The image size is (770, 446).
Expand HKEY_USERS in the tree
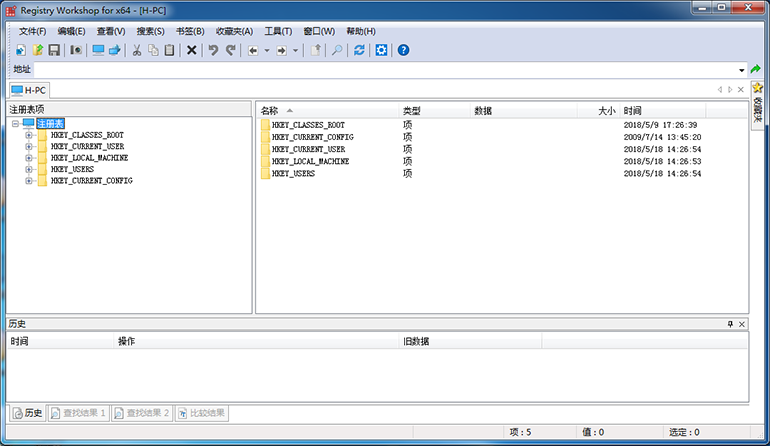[x=28, y=169]
